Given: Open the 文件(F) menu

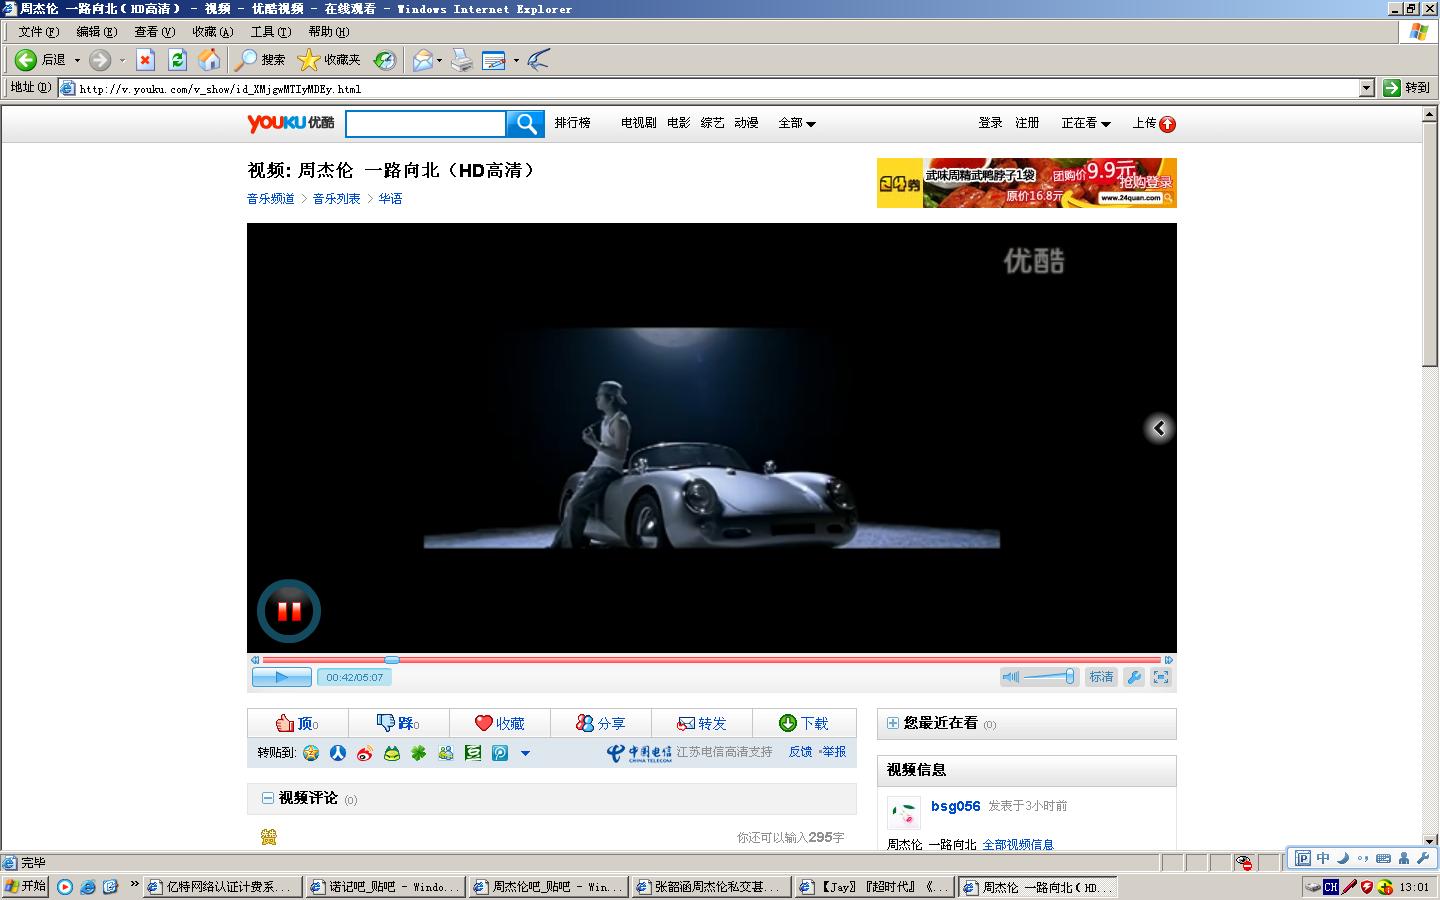Looking at the screenshot, I should coord(38,32).
